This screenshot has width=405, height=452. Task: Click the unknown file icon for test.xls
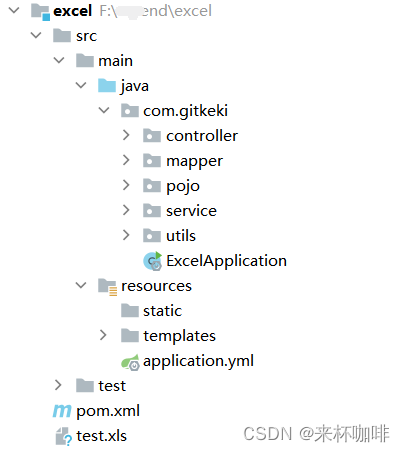tap(63, 436)
